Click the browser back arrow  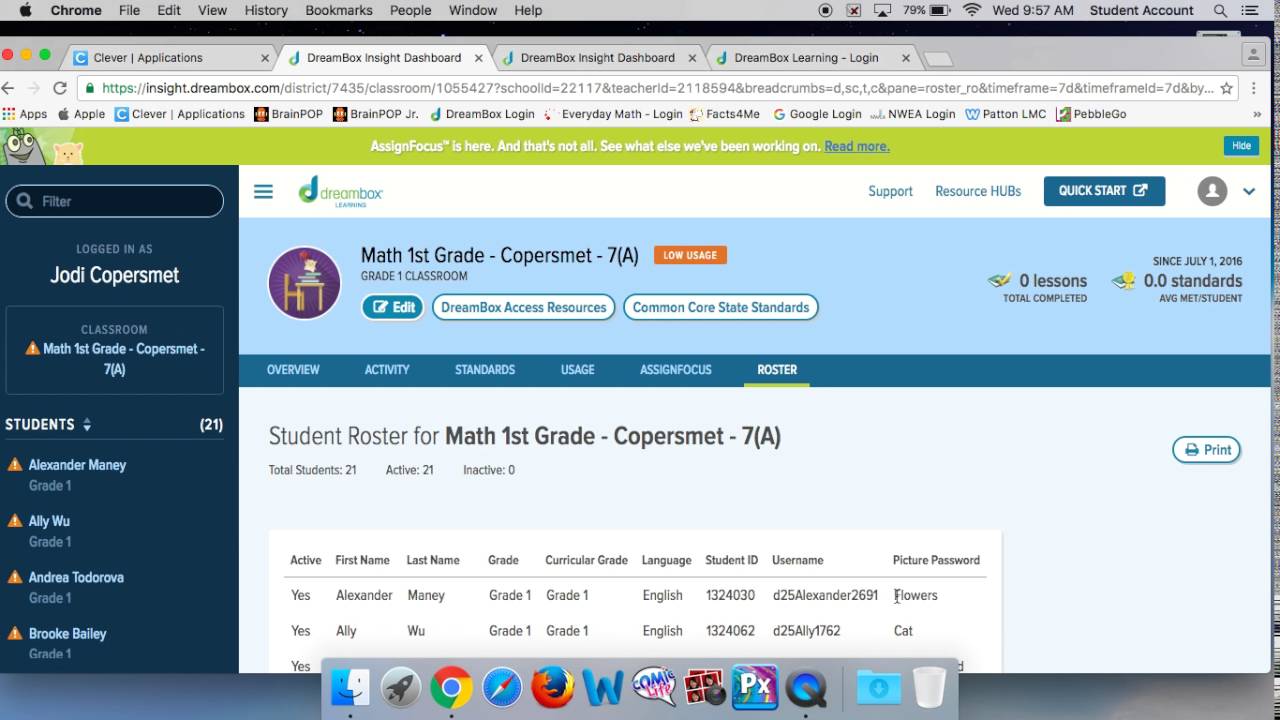click(9, 88)
